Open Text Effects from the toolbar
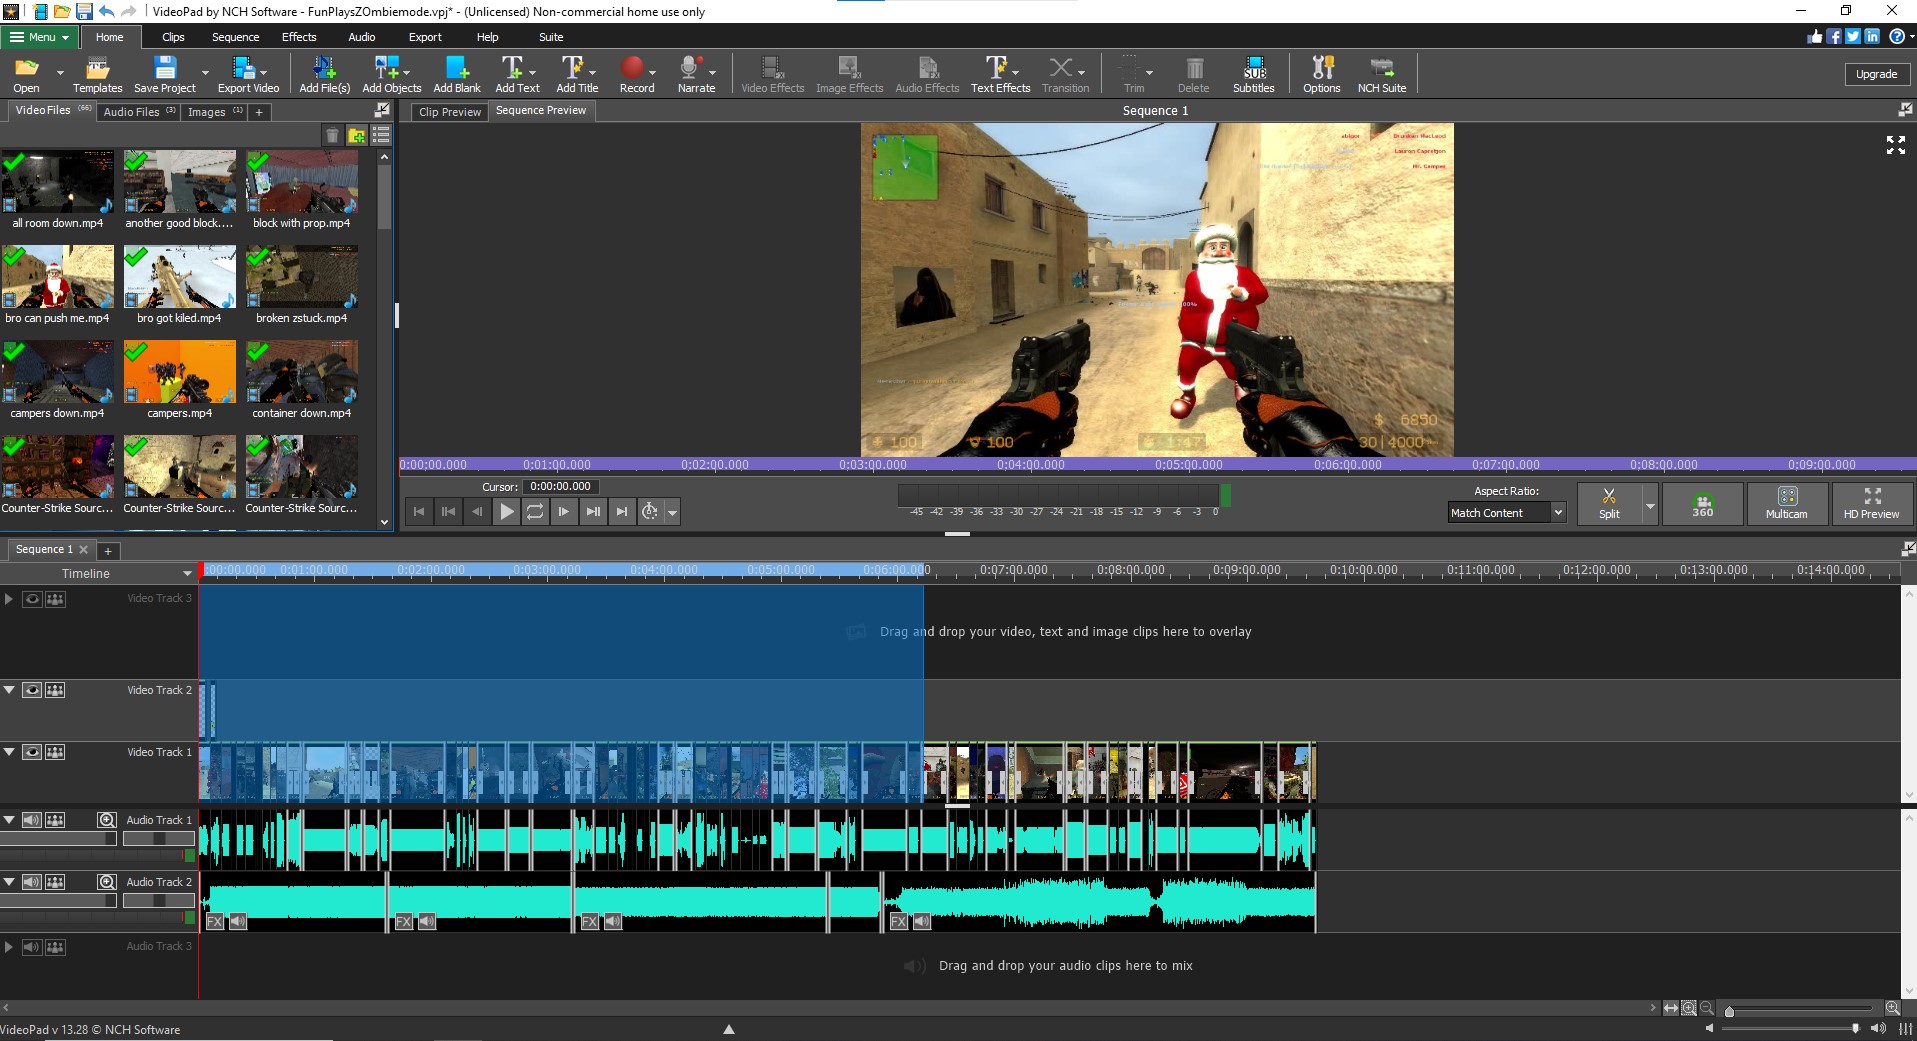The width and height of the screenshot is (1917, 1041). coord(1000,74)
